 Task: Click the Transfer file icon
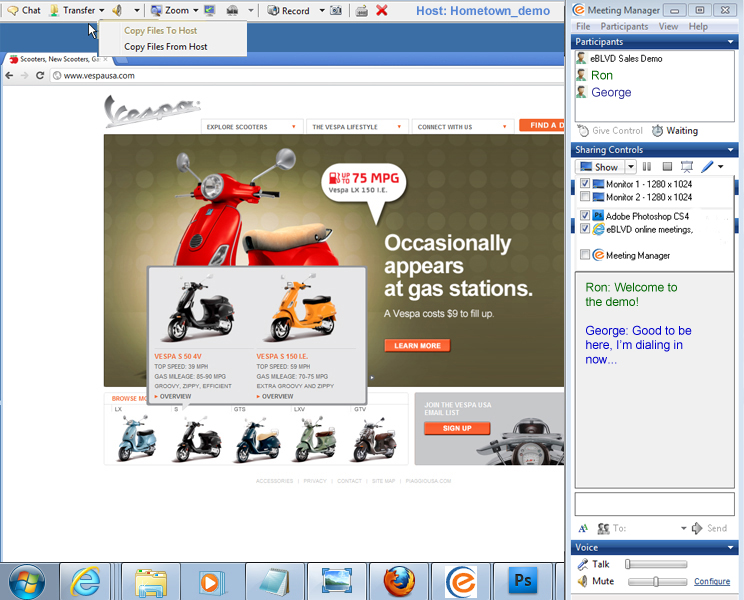pos(55,10)
